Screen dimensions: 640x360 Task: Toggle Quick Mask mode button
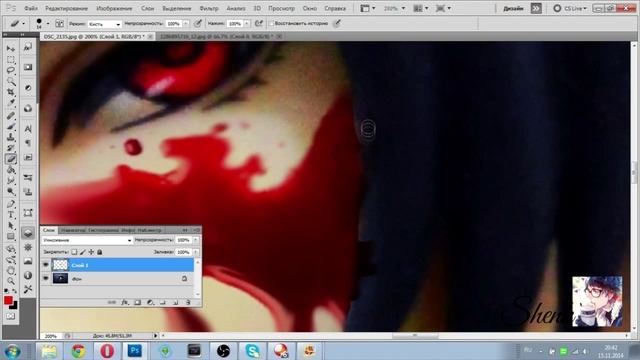11,316
